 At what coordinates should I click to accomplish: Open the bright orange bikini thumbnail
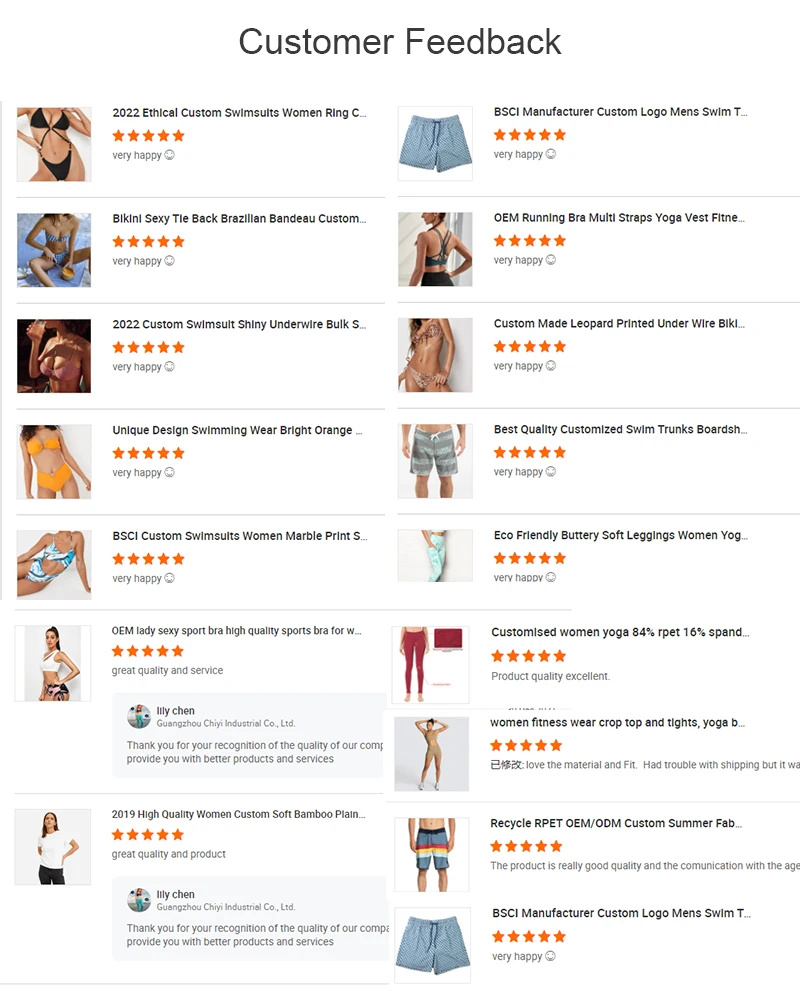[x=54, y=462]
